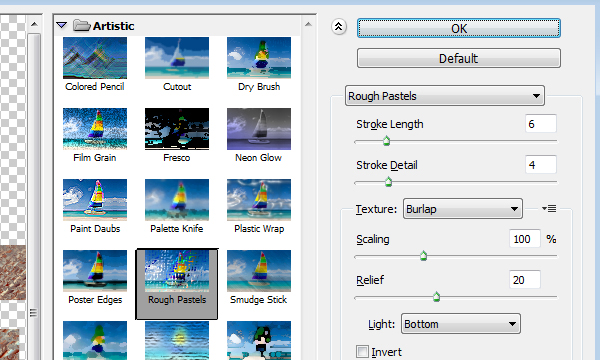The image size is (600, 360).
Task: Open the Rough Pastels filter dropdown
Action: [x=445, y=96]
